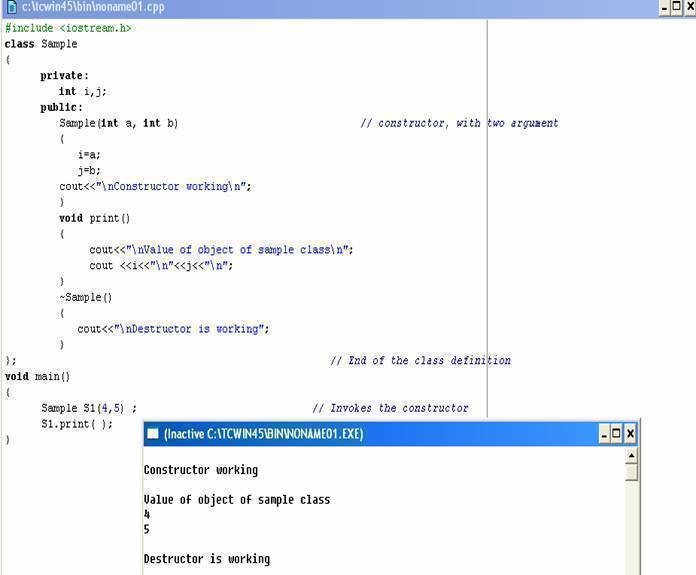Screen dimensions: 696x575
Task: Click the 'Invokes the constructor' comment
Action: tap(390, 408)
